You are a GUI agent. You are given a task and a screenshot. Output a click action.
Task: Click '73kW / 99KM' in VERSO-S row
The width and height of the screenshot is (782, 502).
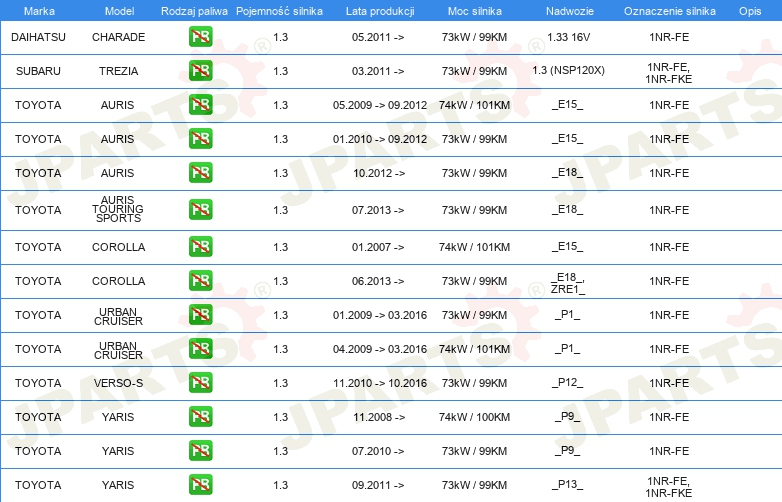pyautogui.click(x=474, y=383)
